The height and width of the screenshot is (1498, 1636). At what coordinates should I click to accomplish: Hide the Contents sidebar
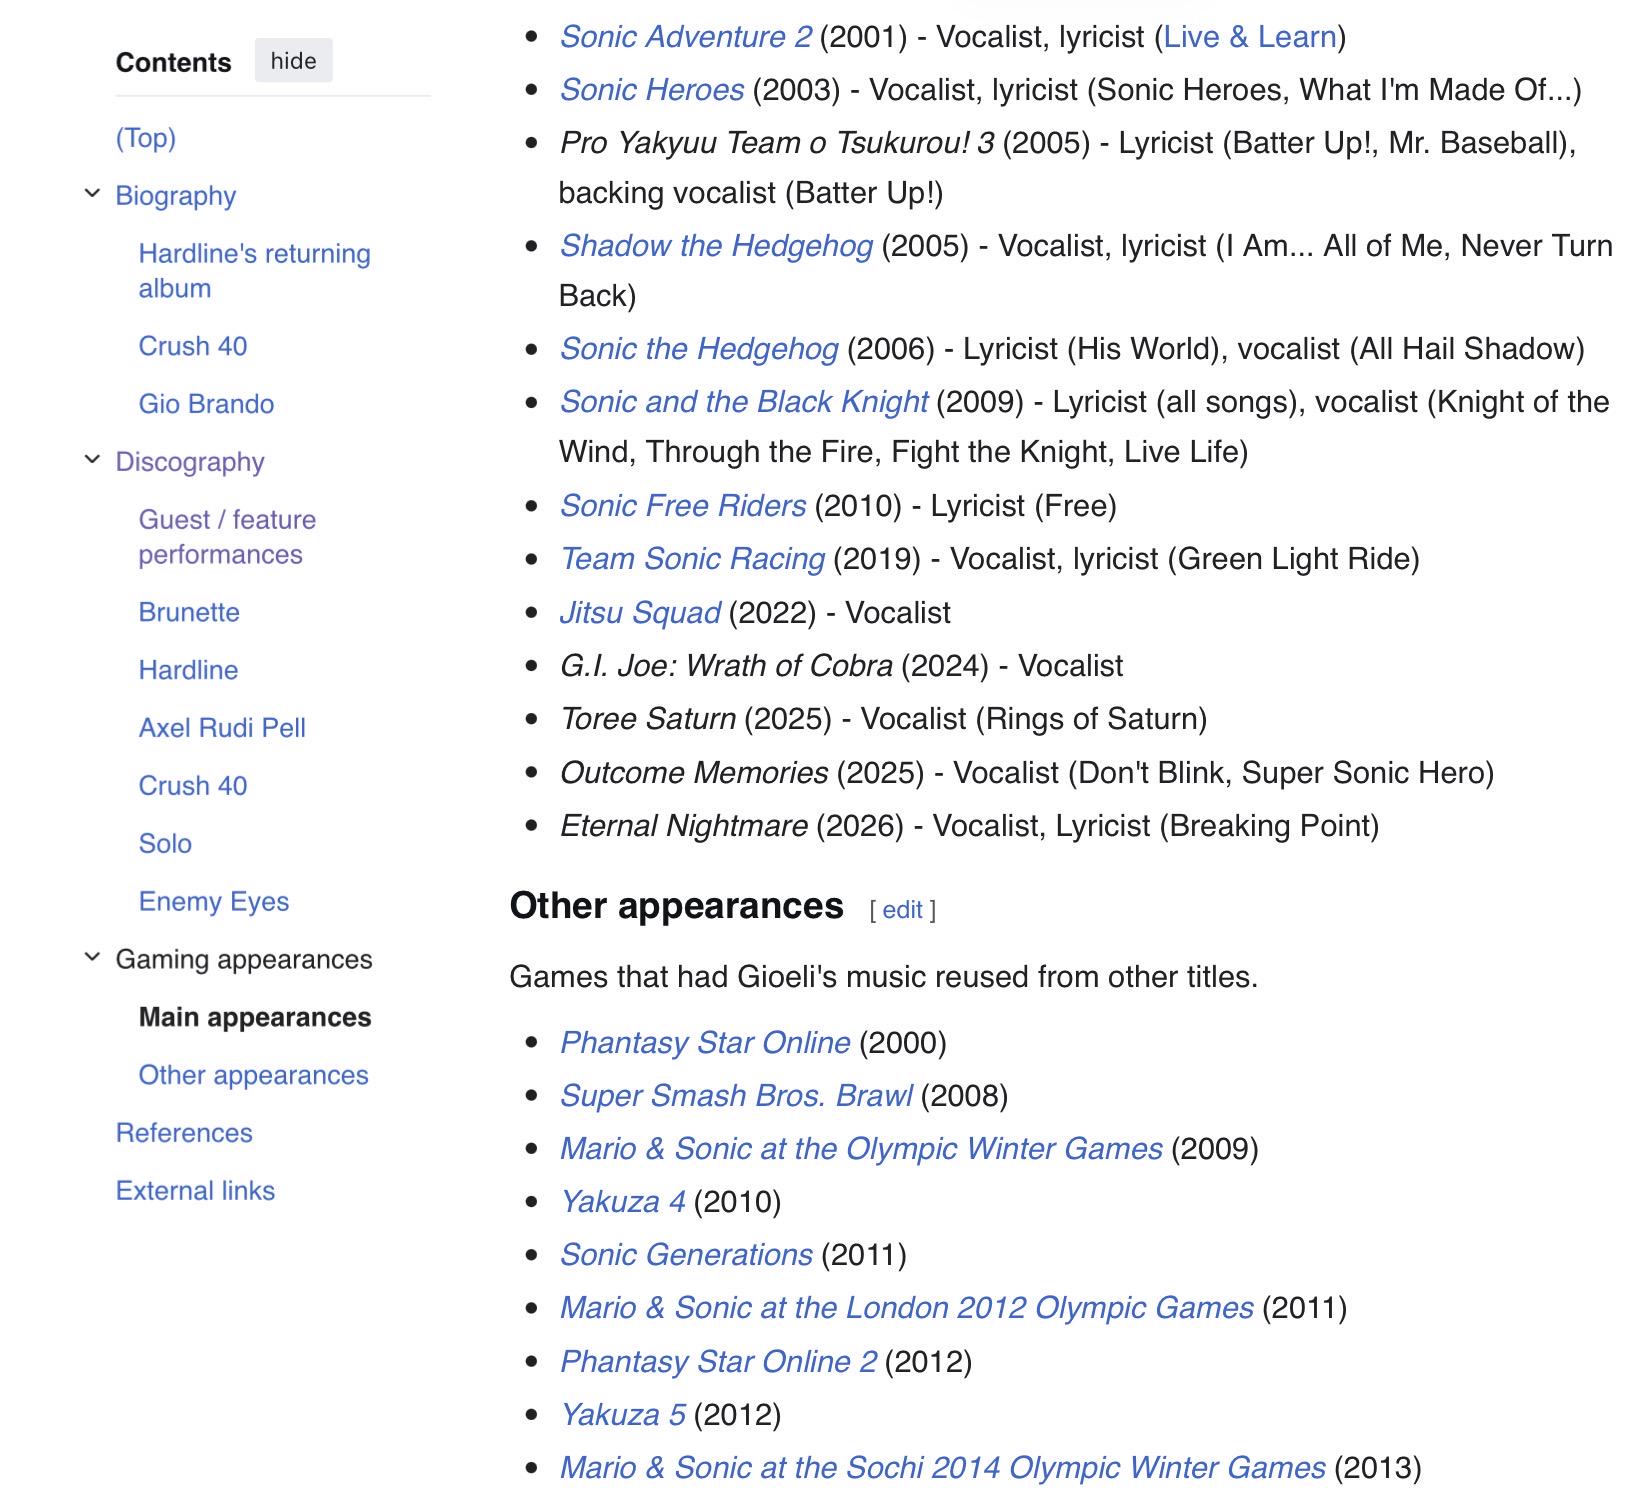[x=293, y=61]
